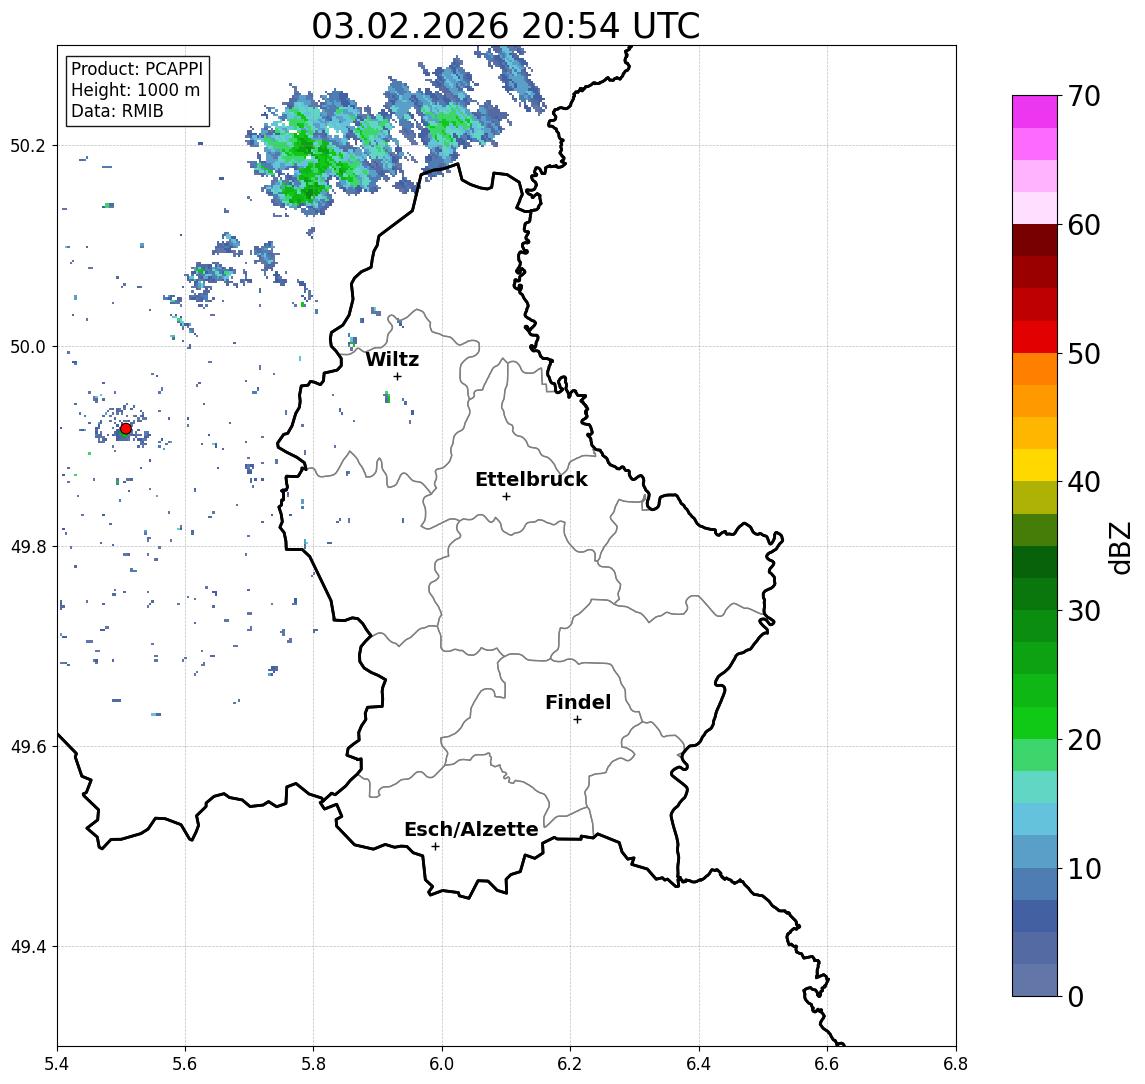Click longitude axis label 6.4
The height and width of the screenshot is (1084, 1145).
(699, 1064)
